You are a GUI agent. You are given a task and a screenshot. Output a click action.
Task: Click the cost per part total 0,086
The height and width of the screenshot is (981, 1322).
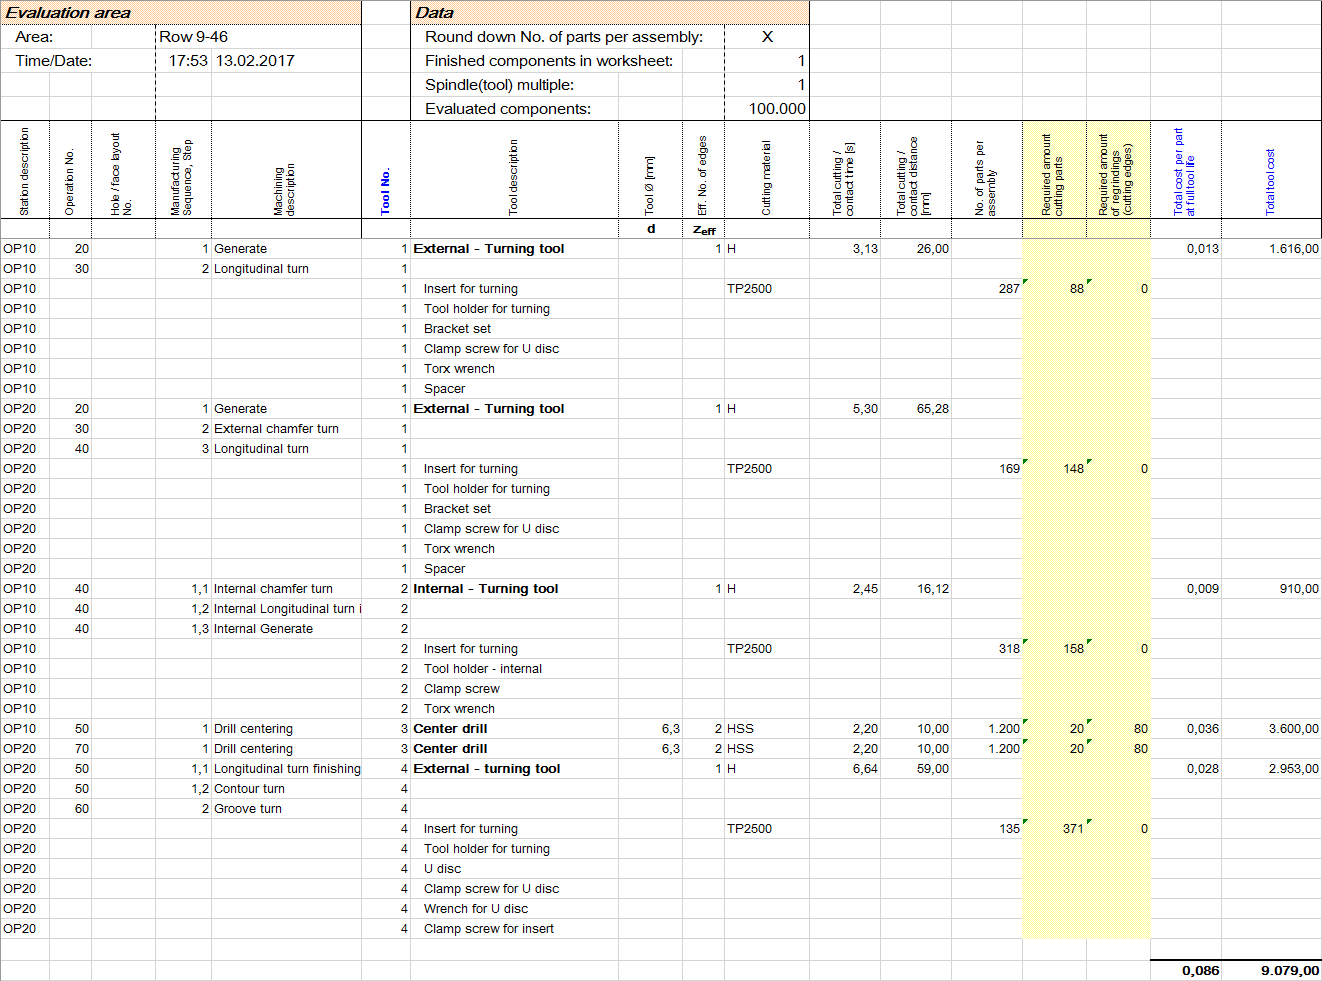point(1200,970)
